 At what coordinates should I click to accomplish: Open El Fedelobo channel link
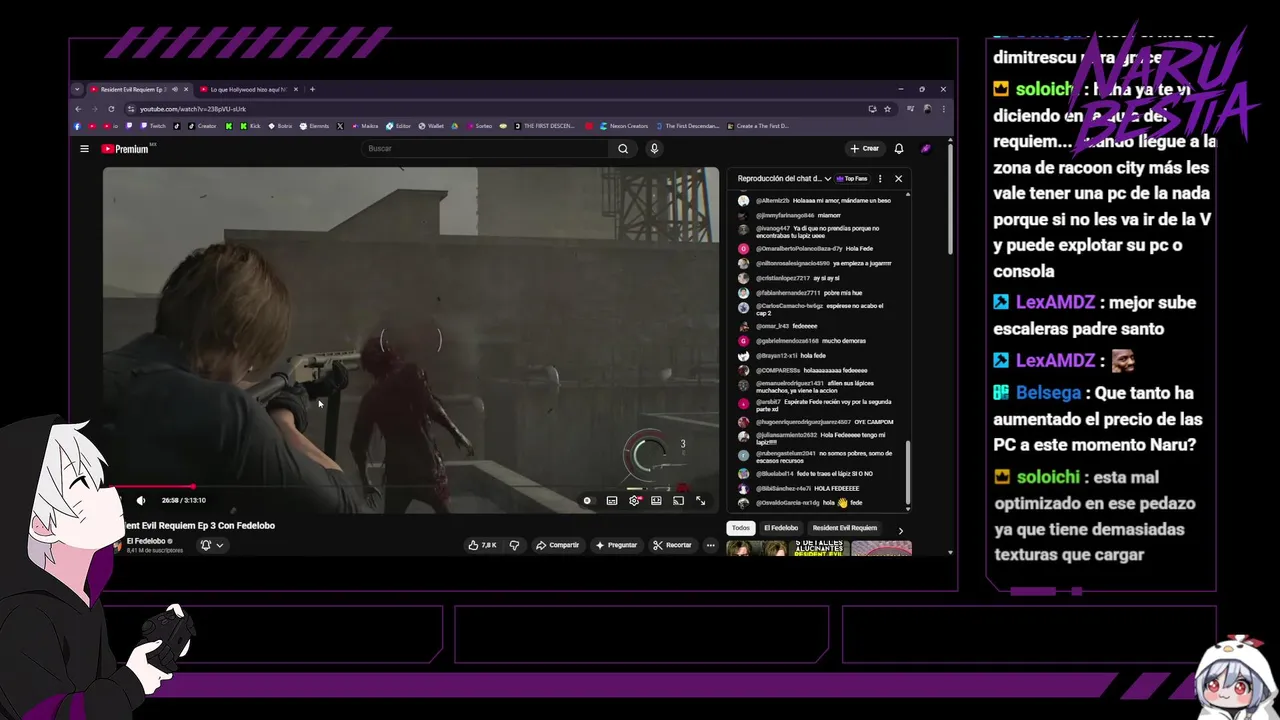click(x=146, y=541)
